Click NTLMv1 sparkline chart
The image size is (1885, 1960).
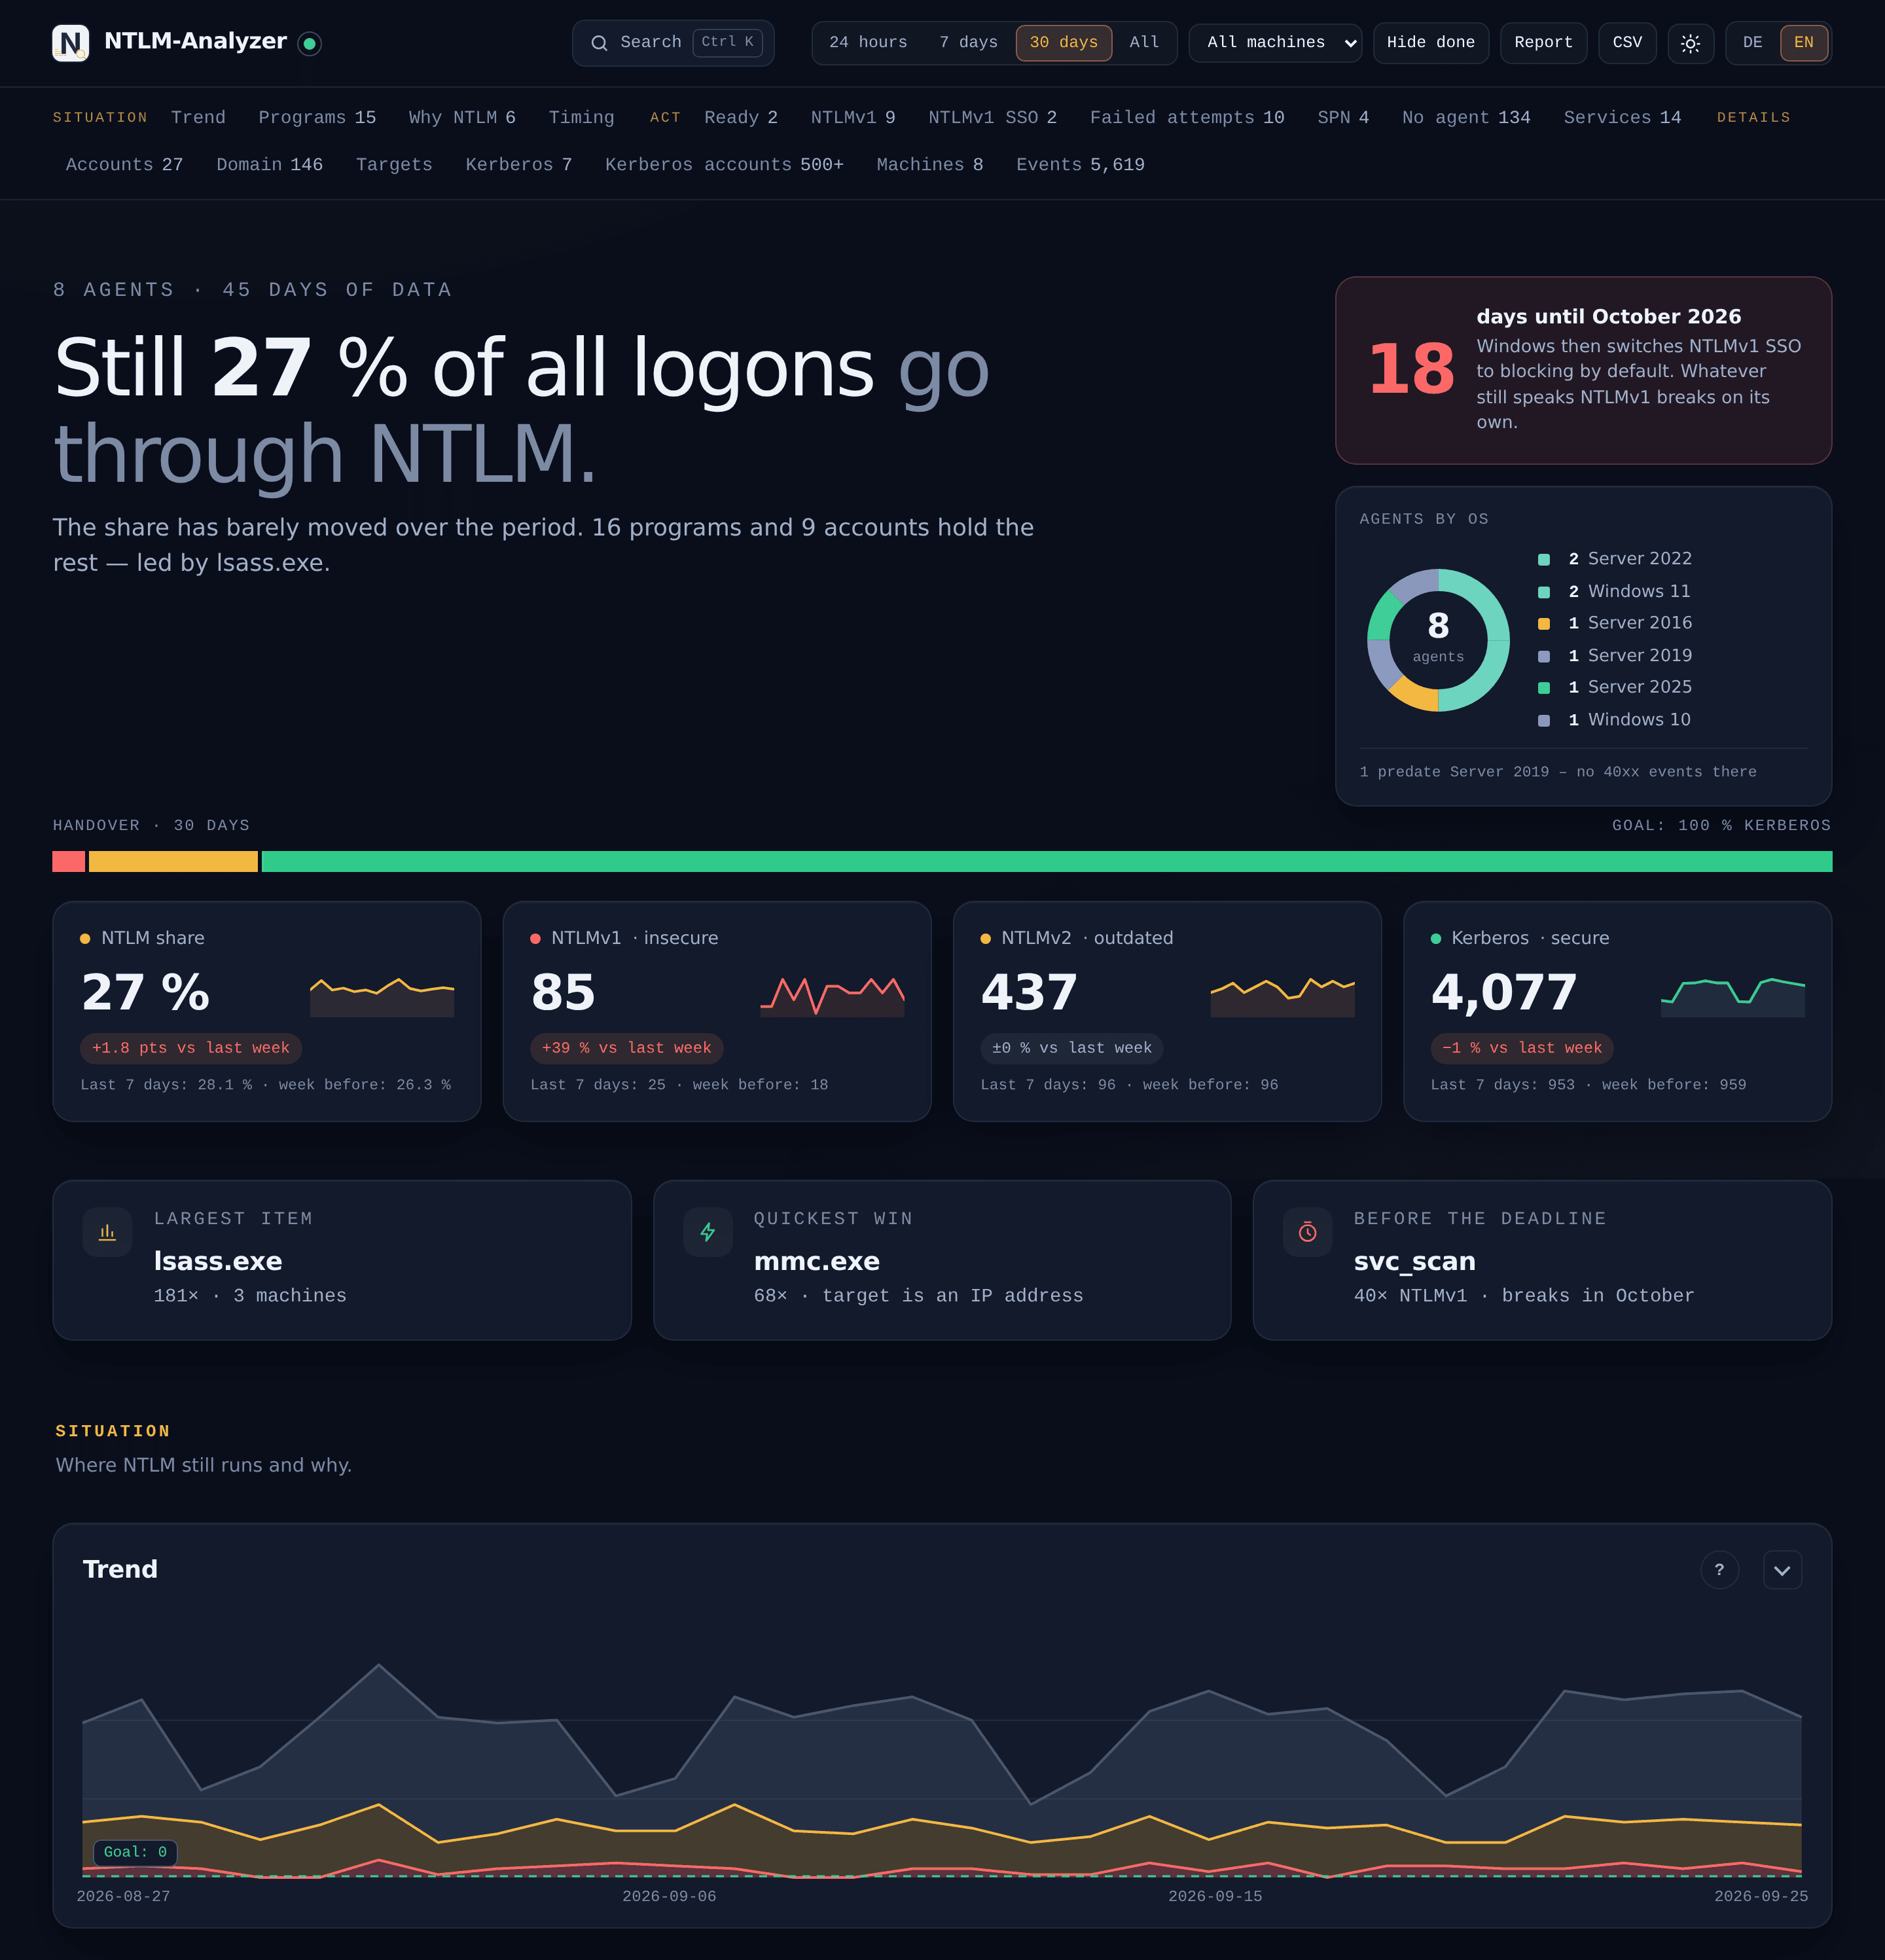(832, 996)
